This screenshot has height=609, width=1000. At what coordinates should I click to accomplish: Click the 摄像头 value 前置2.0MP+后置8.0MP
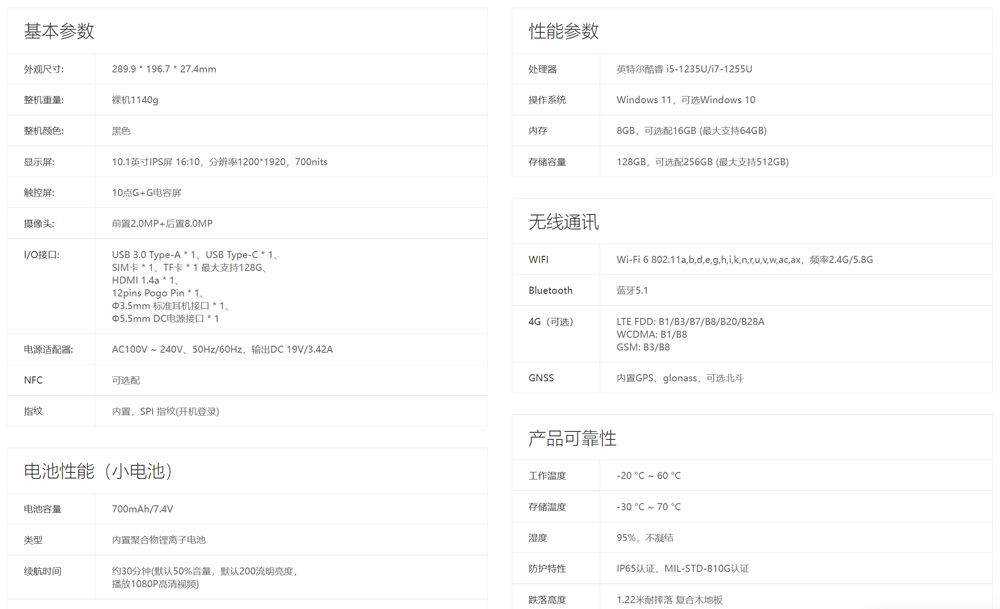click(x=162, y=224)
